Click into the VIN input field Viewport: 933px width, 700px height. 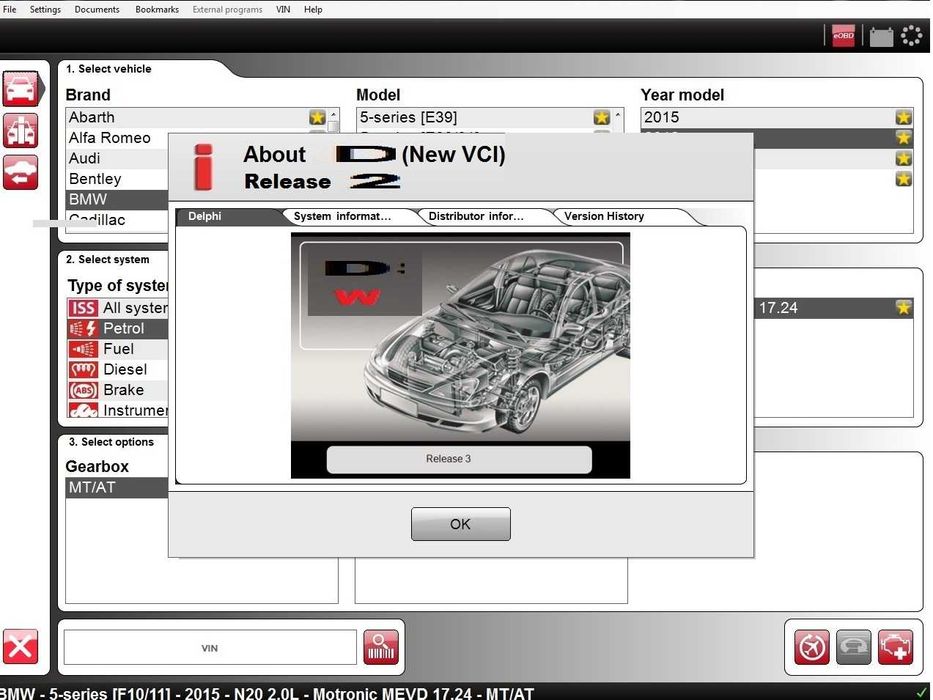[209, 648]
